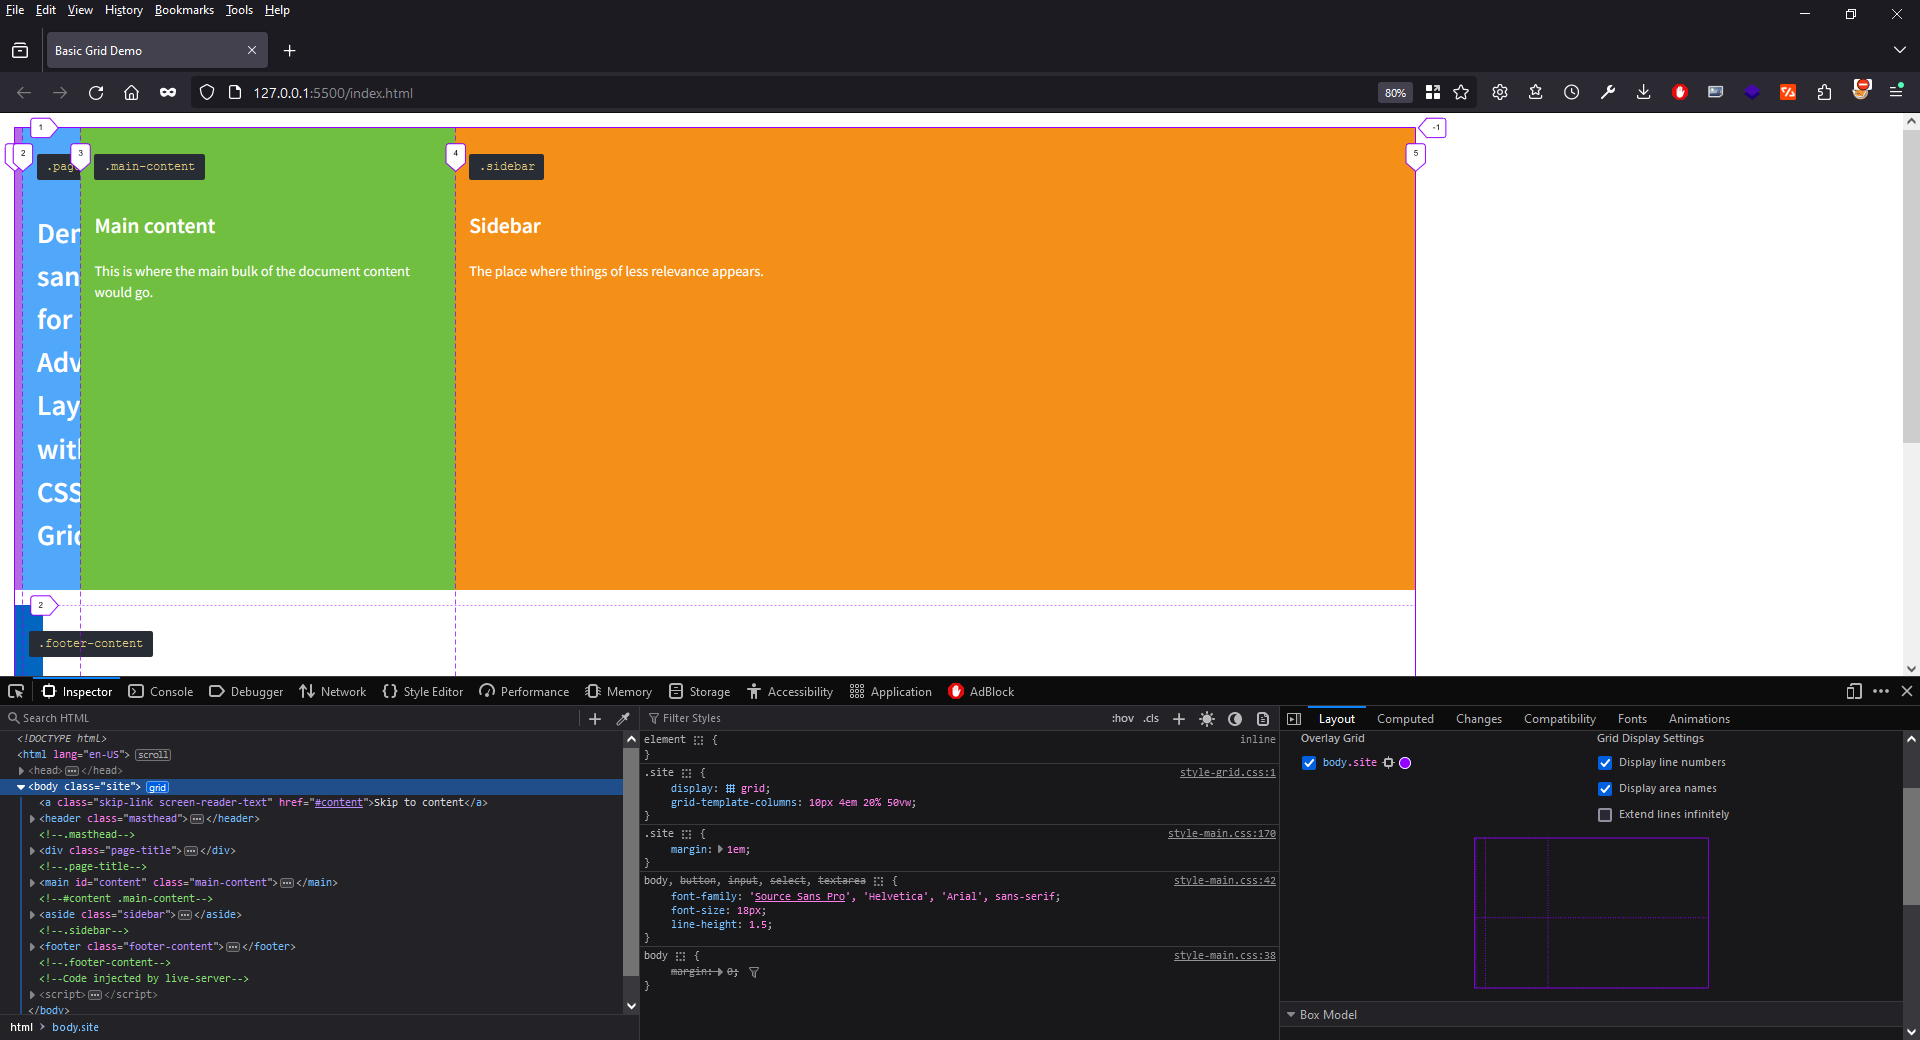This screenshot has width=1920, height=1040.
Task: Open the Firefox application hamburger menu
Action: 1896,92
